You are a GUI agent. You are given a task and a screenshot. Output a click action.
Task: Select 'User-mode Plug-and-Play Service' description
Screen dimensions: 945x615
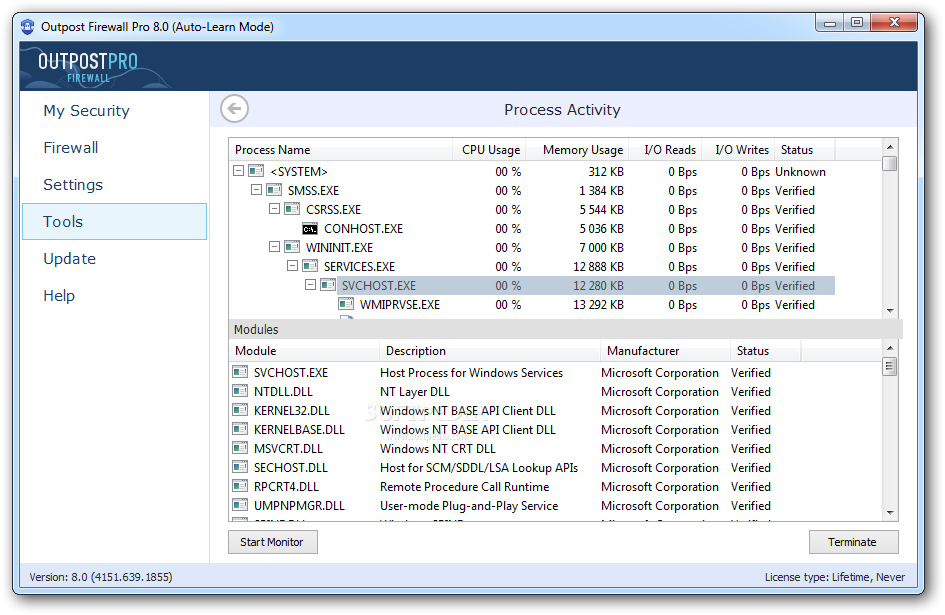click(469, 506)
